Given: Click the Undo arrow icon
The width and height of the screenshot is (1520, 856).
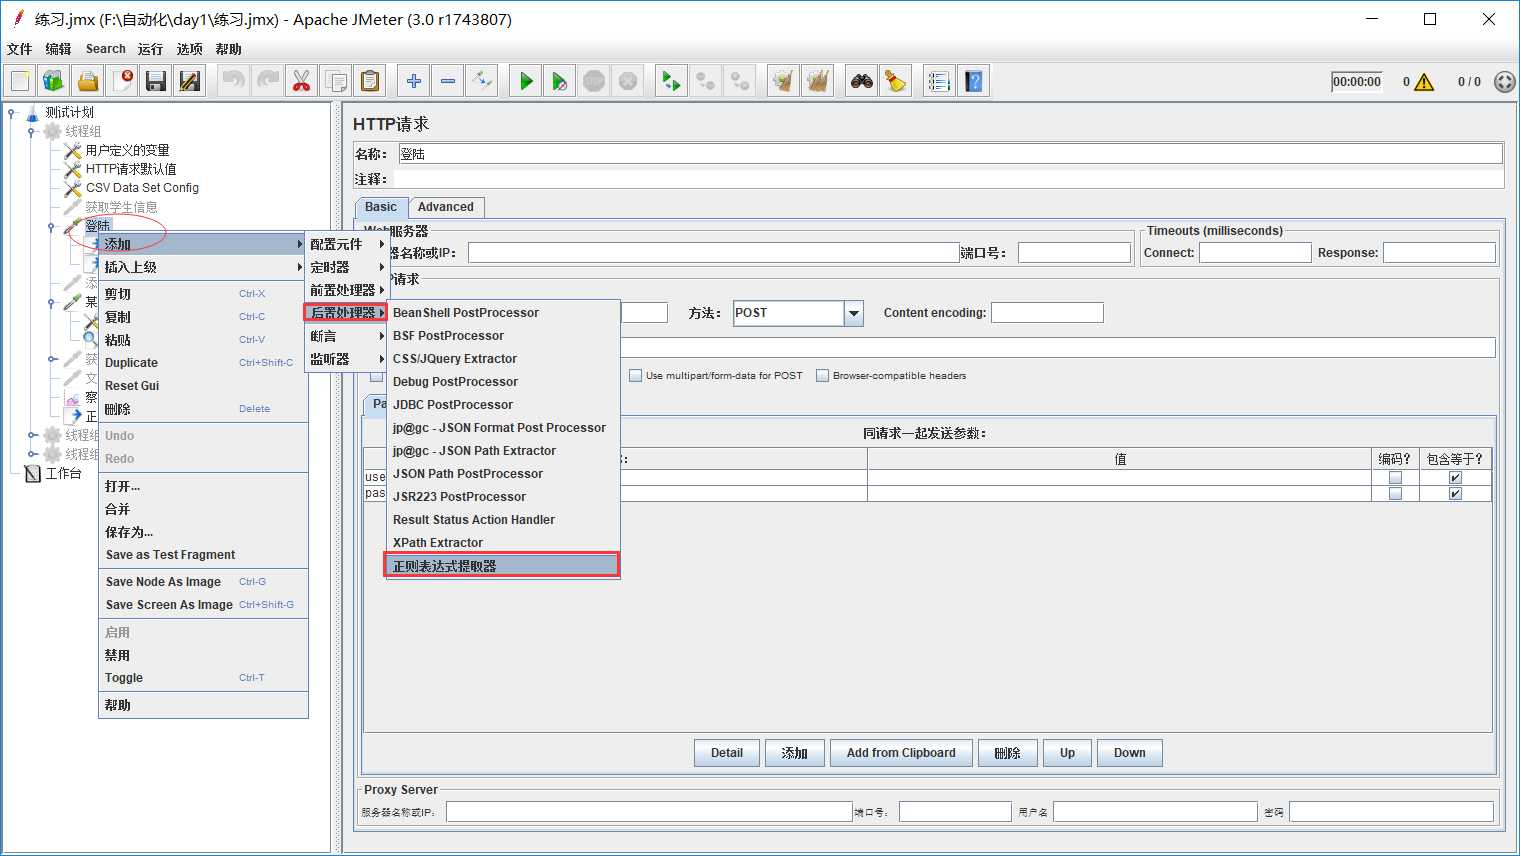Looking at the screenshot, I should pyautogui.click(x=233, y=81).
